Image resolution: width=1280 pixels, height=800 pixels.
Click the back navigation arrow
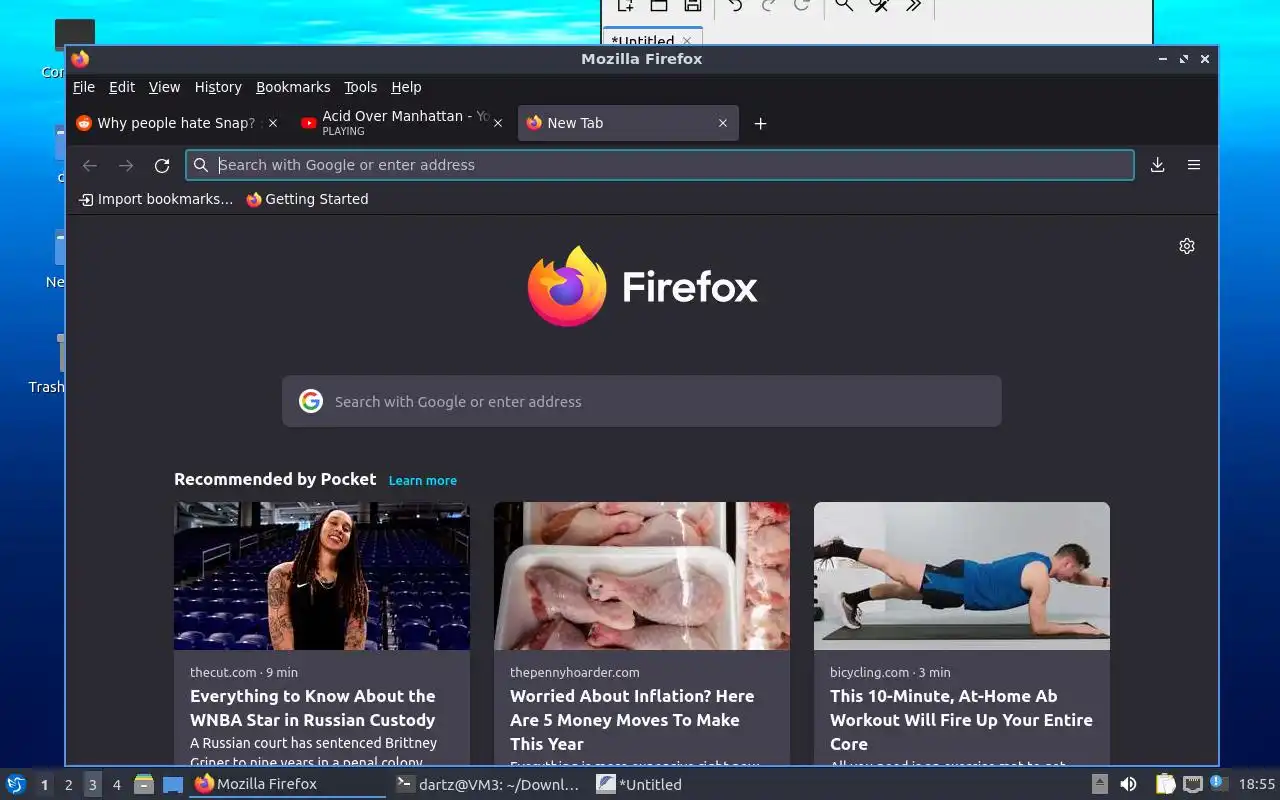[x=90, y=165]
